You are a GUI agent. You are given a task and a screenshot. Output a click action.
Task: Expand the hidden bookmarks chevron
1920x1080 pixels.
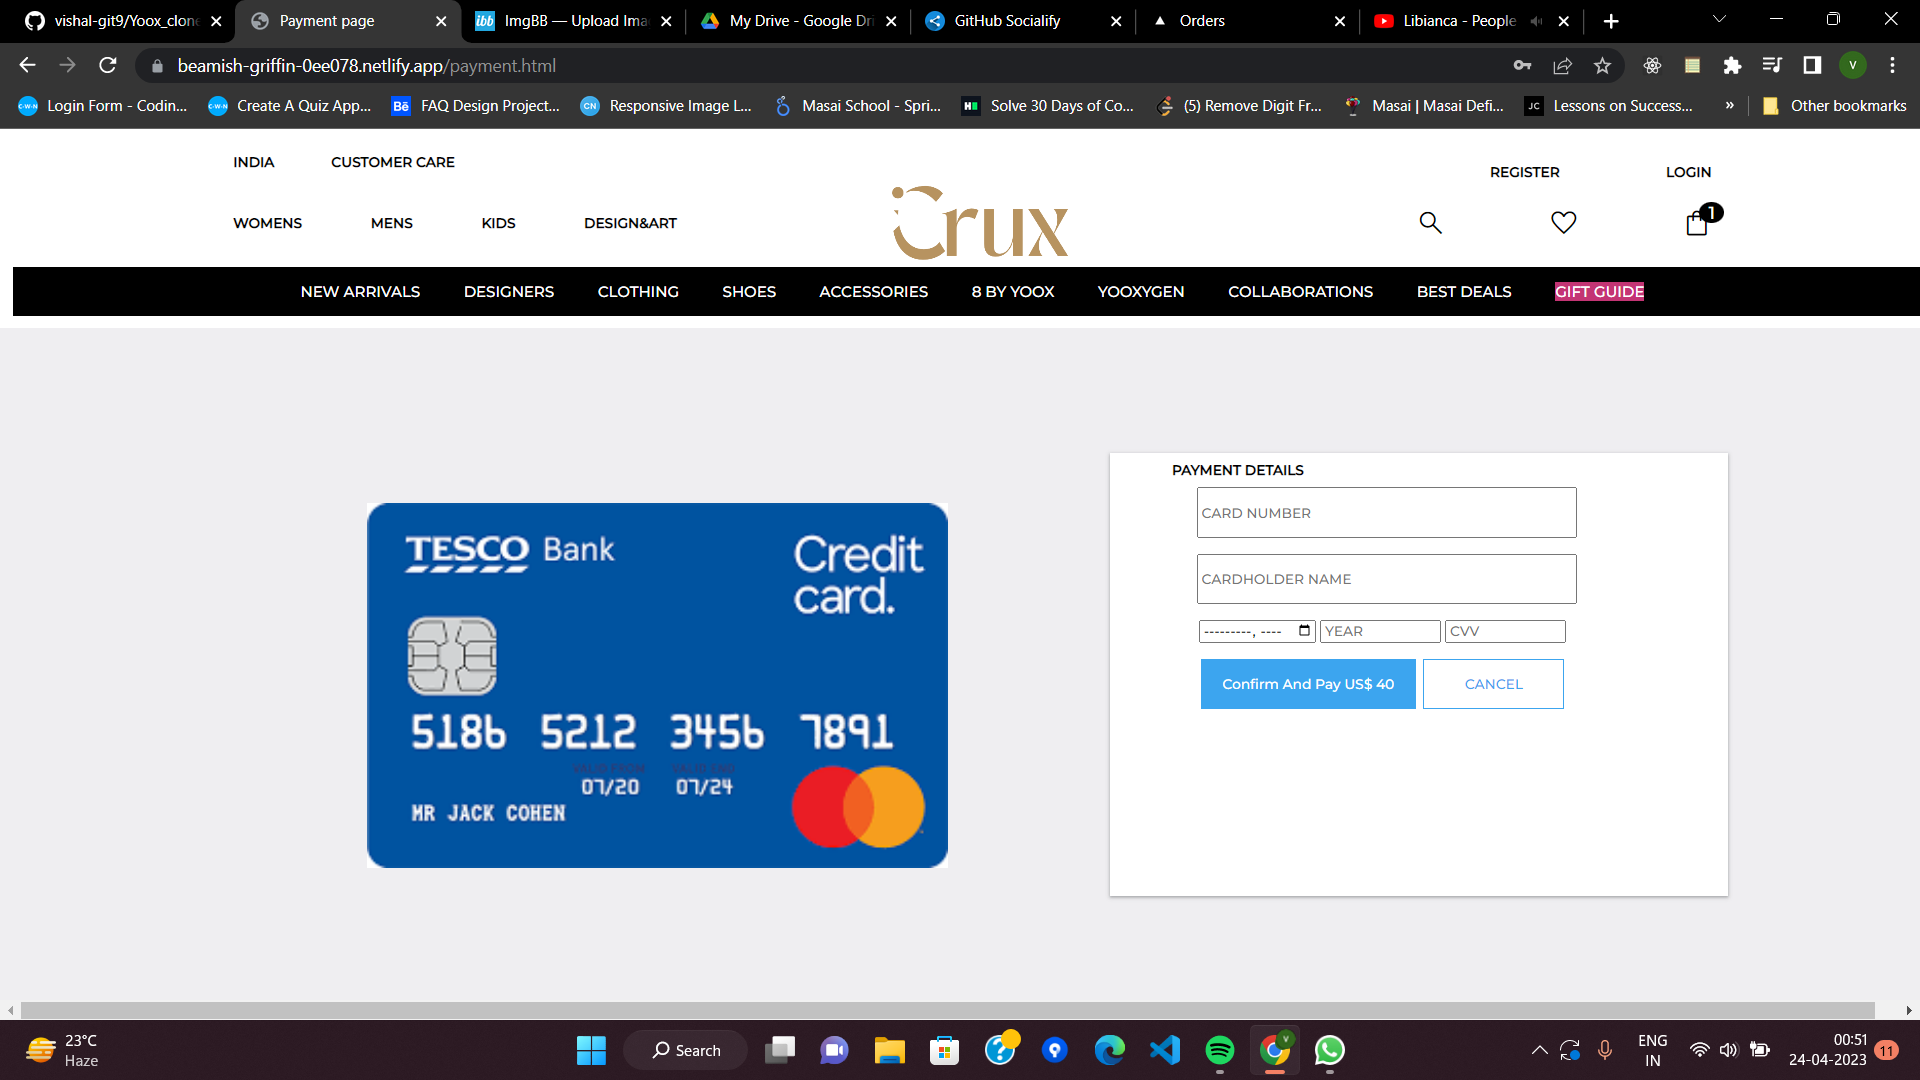click(1729, 106)
